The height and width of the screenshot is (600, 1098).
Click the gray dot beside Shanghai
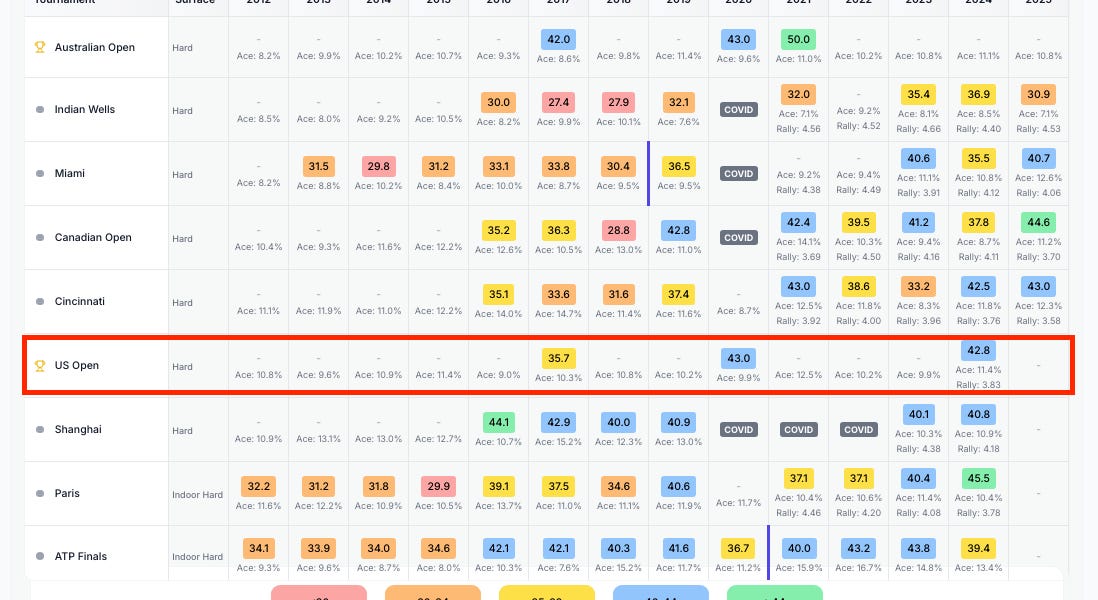pyautogui.click(x=40, y=429)
